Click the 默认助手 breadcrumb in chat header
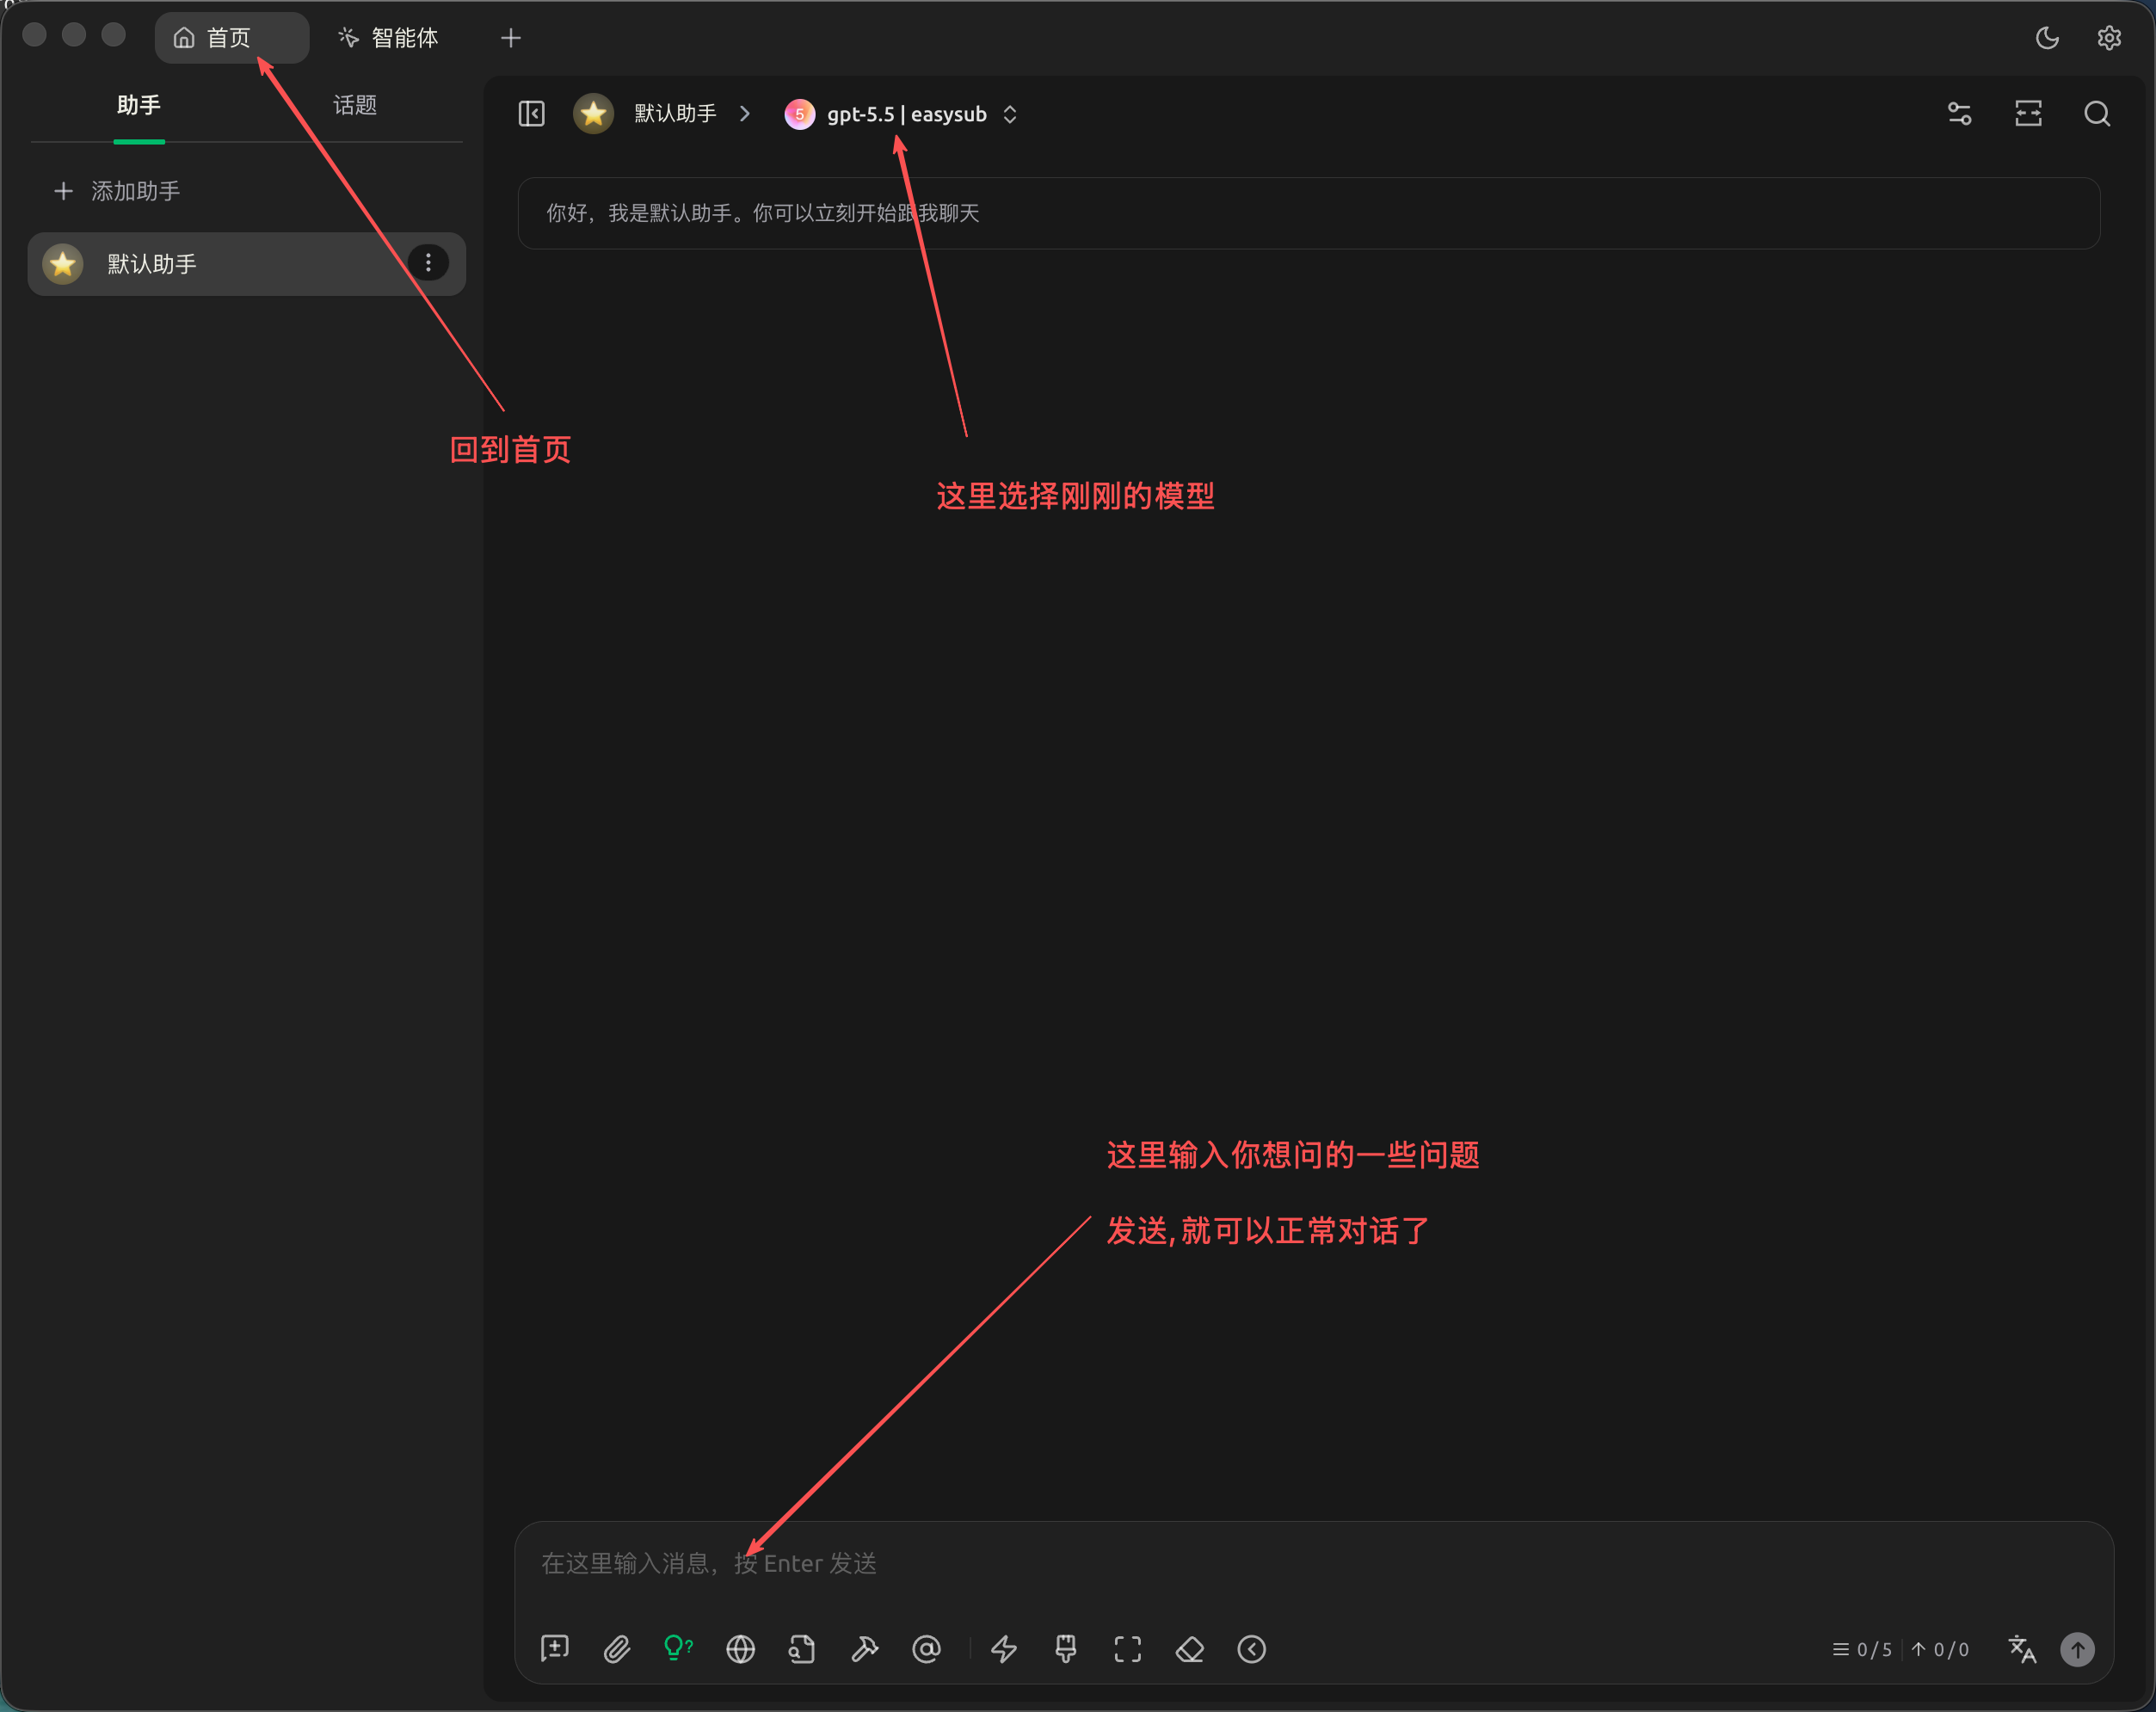Screen dimensions: 2156x1712 click(675, 114)
